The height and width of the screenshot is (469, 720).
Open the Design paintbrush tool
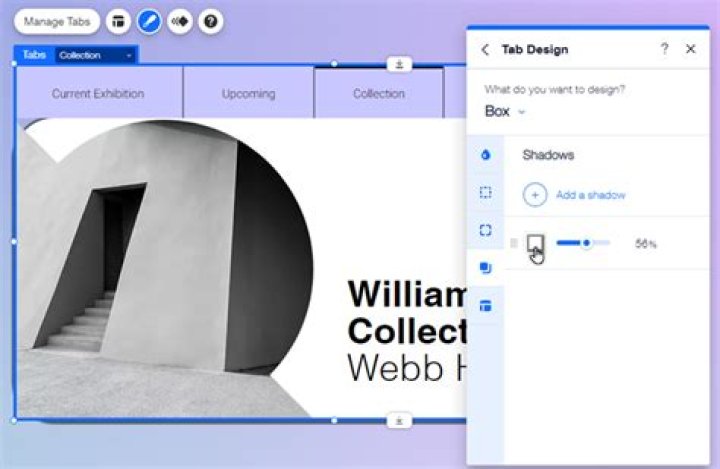coord(149,20)
